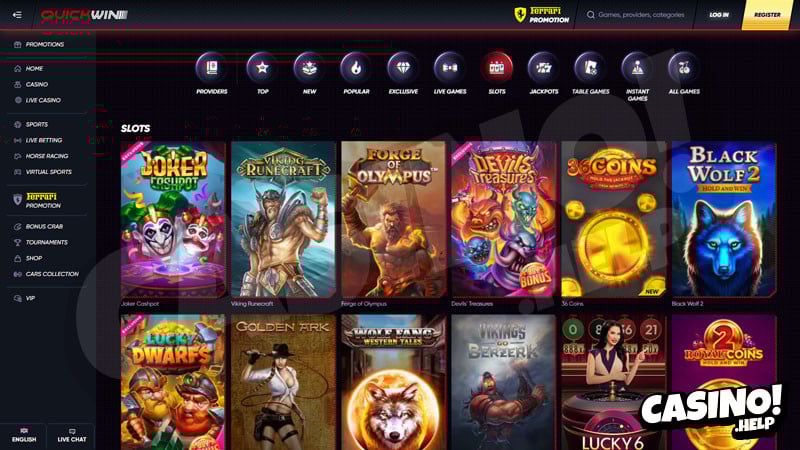
Task: Collapse the sidebar with the menu arrow icon
Action: pos(17,15)
